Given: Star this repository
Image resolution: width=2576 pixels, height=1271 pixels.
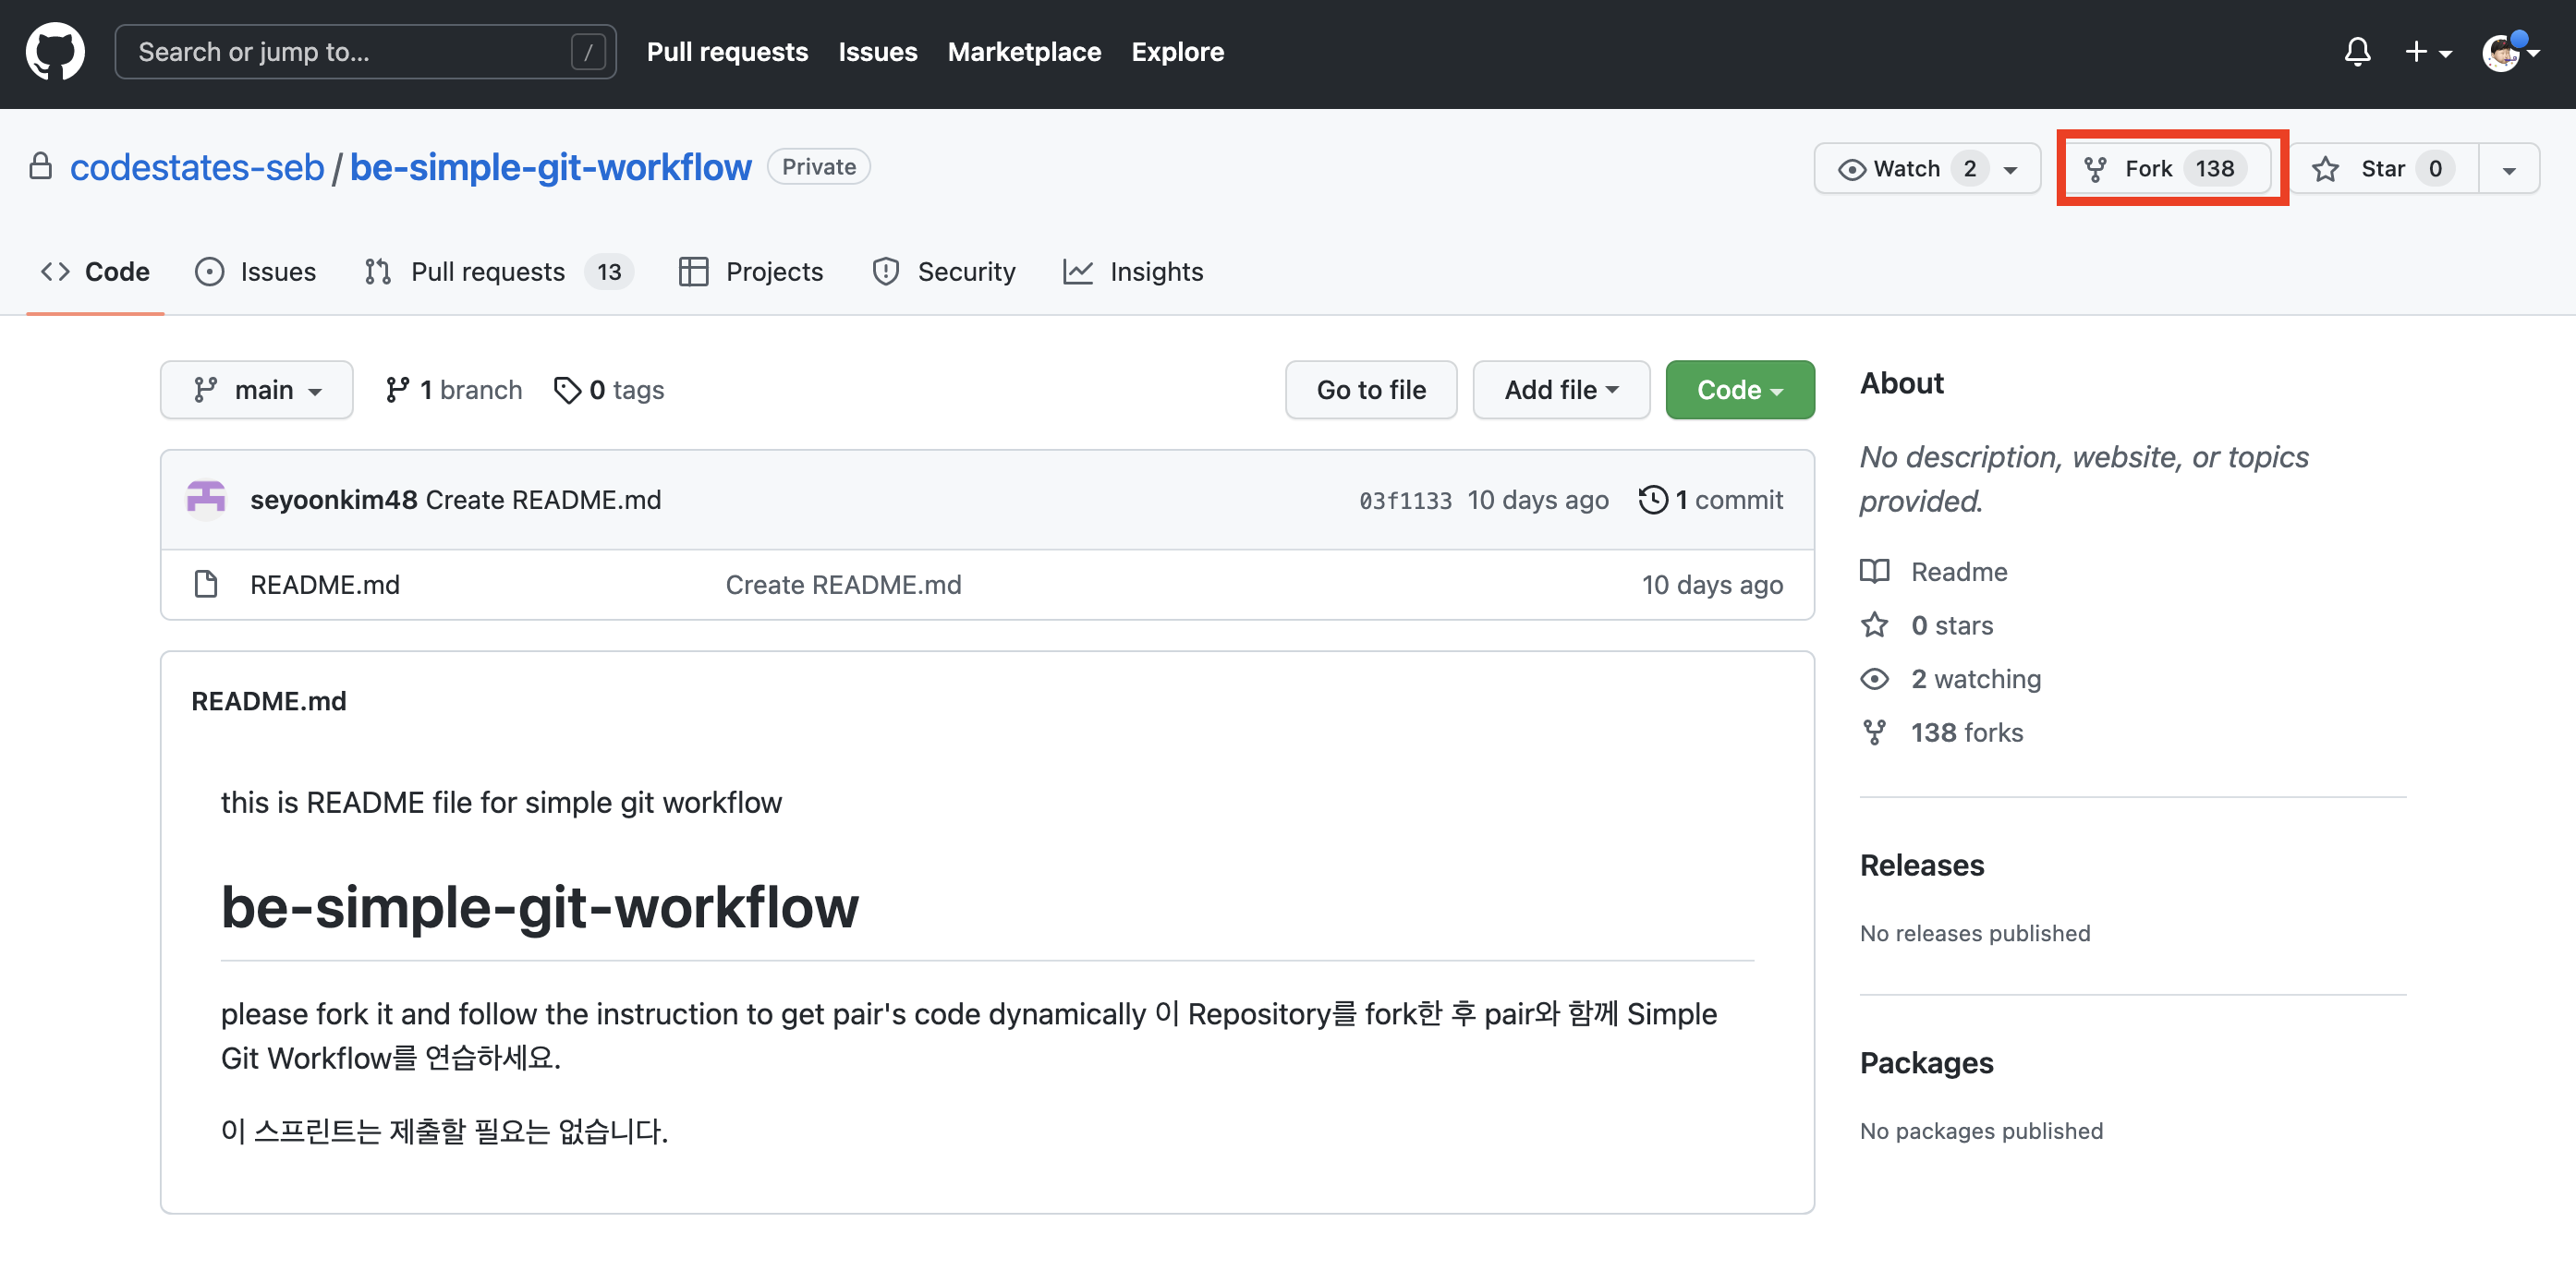Looking at the screenshot, I should [2383, 168].
